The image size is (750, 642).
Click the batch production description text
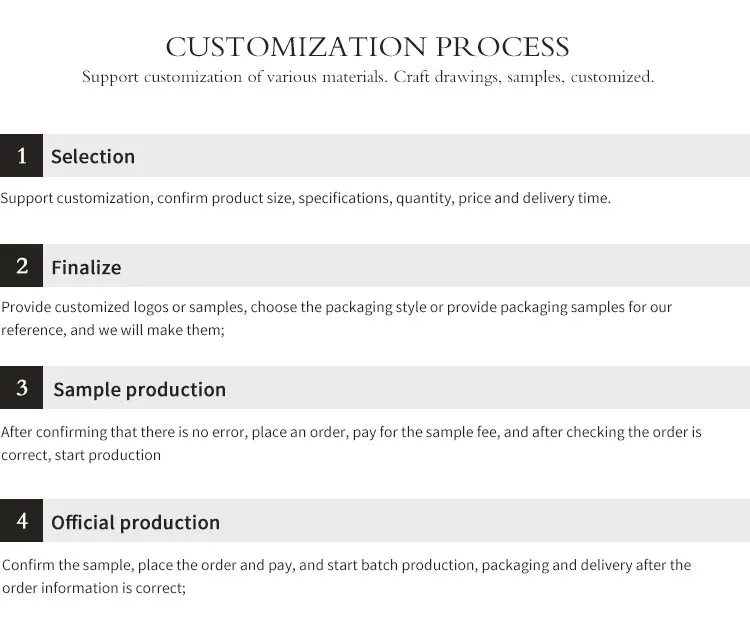[x=346, y=565]
